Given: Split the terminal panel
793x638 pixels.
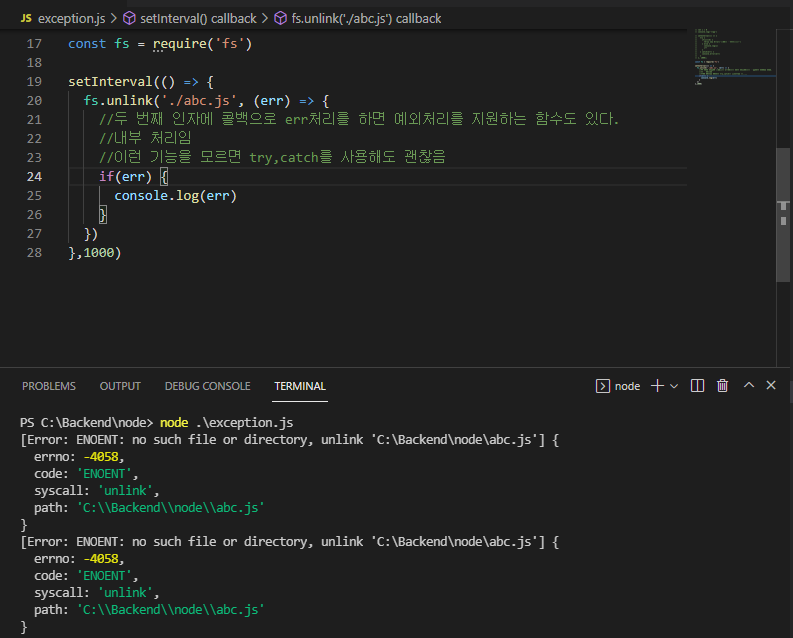Looking at the screenshot, I should (697, 386).
